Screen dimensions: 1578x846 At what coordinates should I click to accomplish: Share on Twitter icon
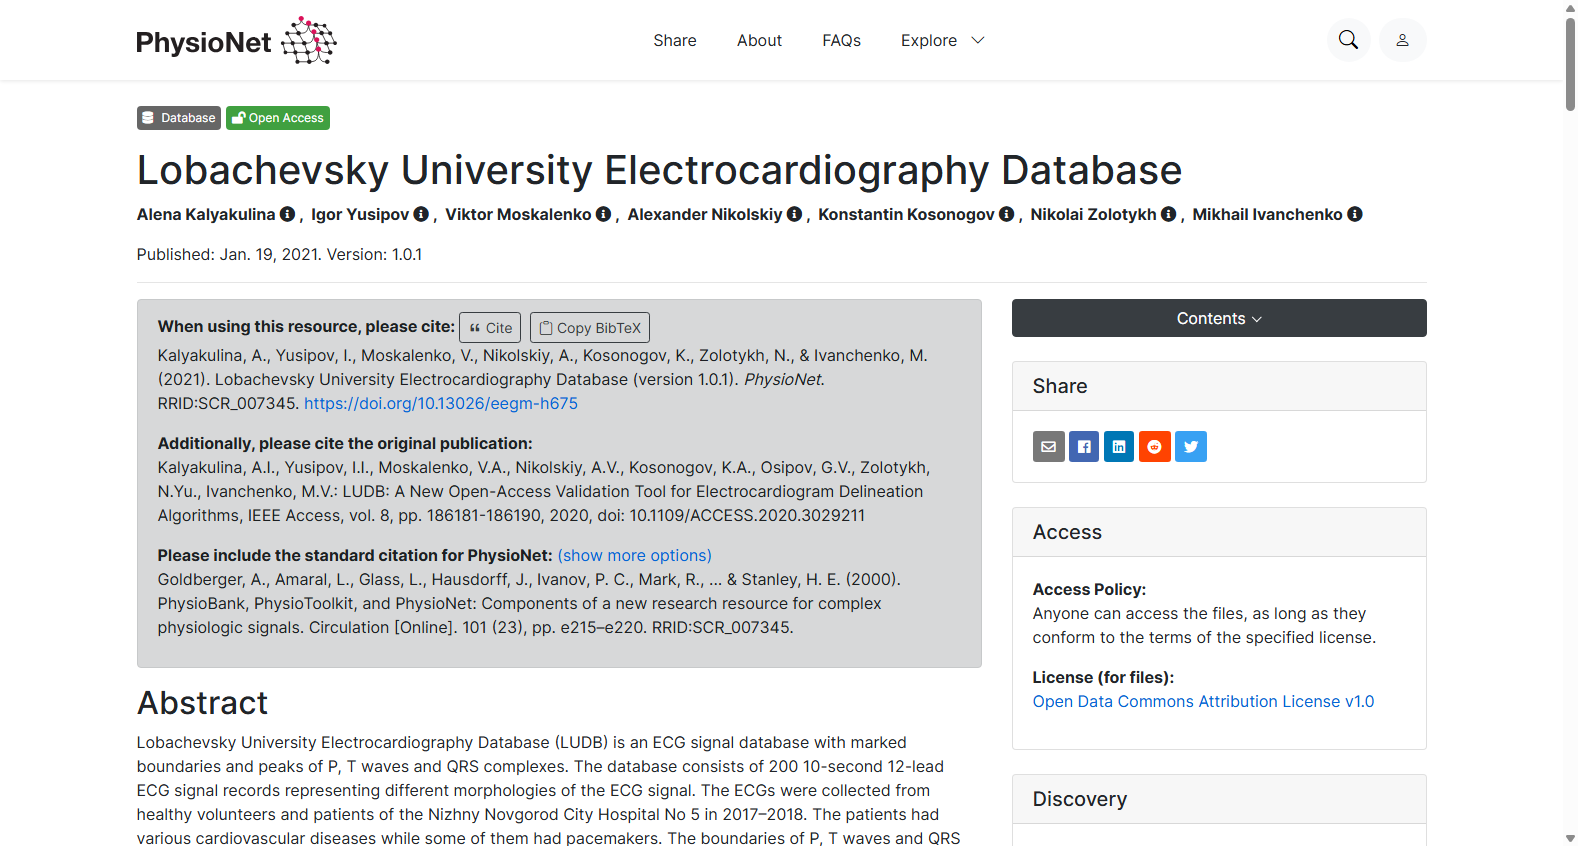pos(1191,446)
